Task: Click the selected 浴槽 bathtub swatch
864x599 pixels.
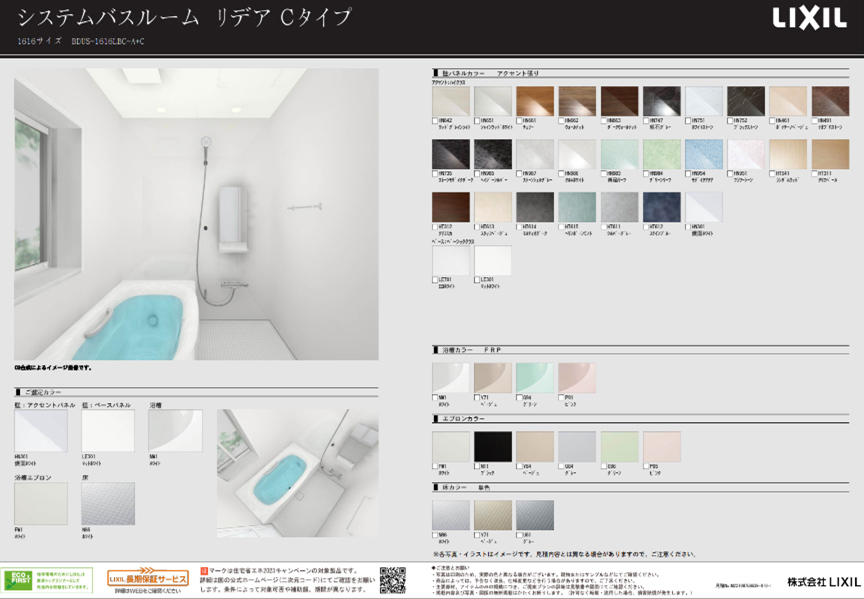Action: (175, 431)
